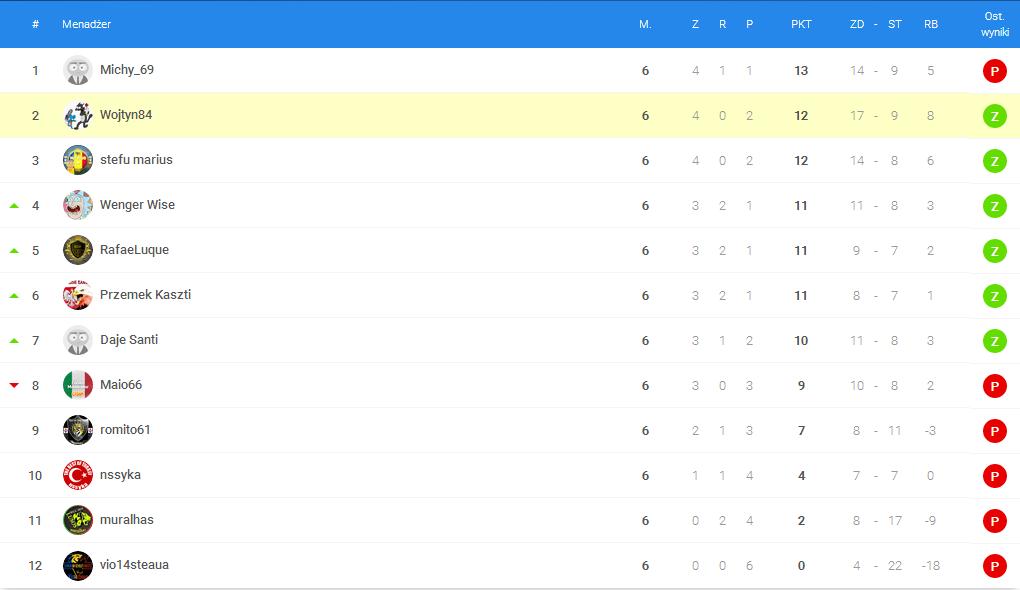The width and height of the screenshot is (1020, 590).
Task: Click the M. matches column header
Action: click(645, 24)
